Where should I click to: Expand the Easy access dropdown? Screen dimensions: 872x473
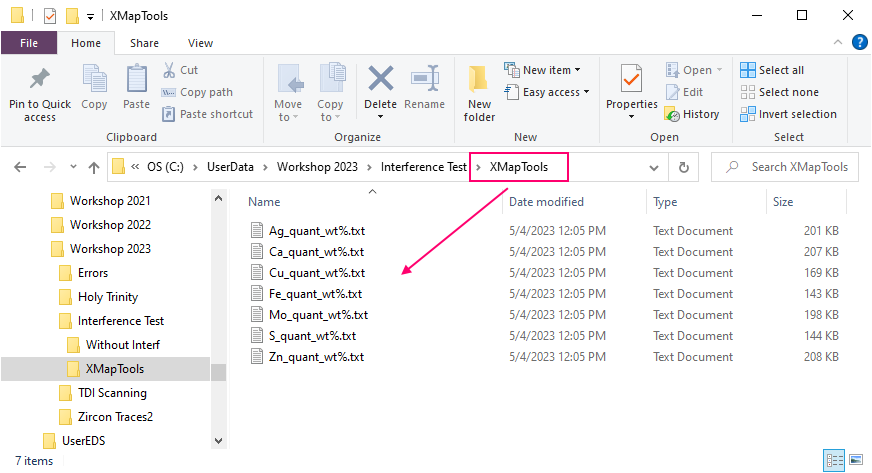547,92
